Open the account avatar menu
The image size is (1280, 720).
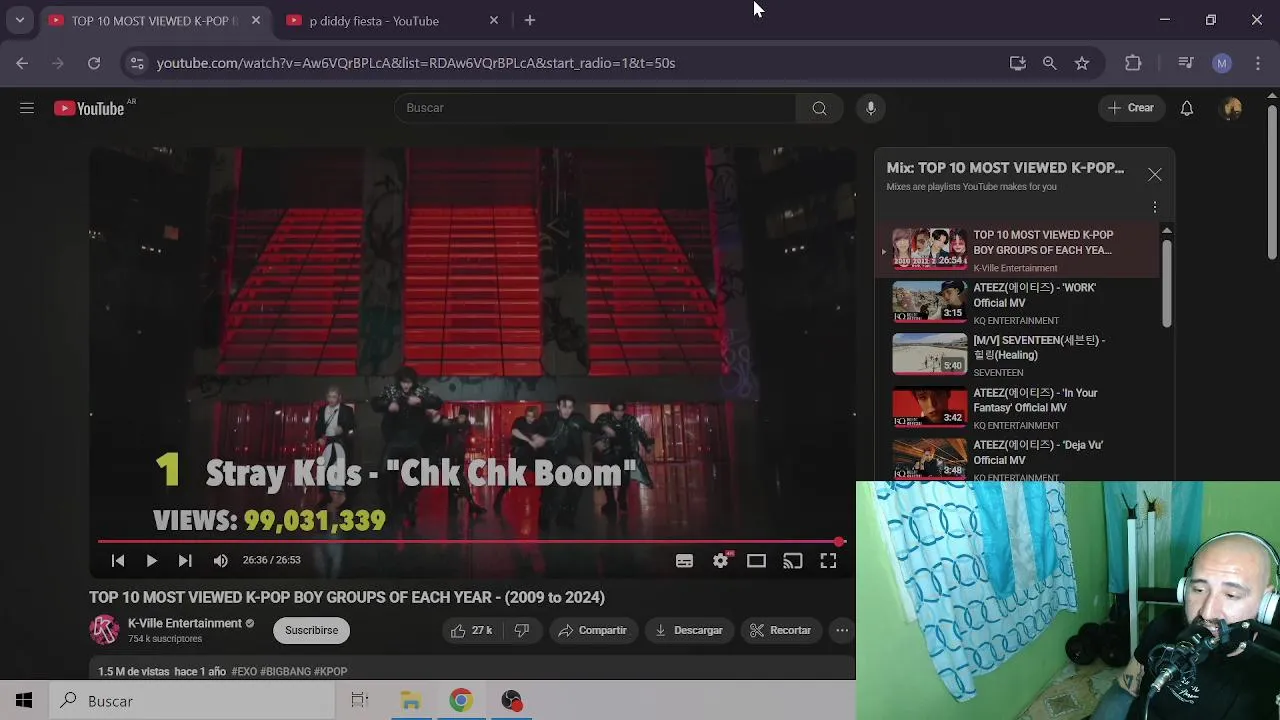tap(1232, 108)
